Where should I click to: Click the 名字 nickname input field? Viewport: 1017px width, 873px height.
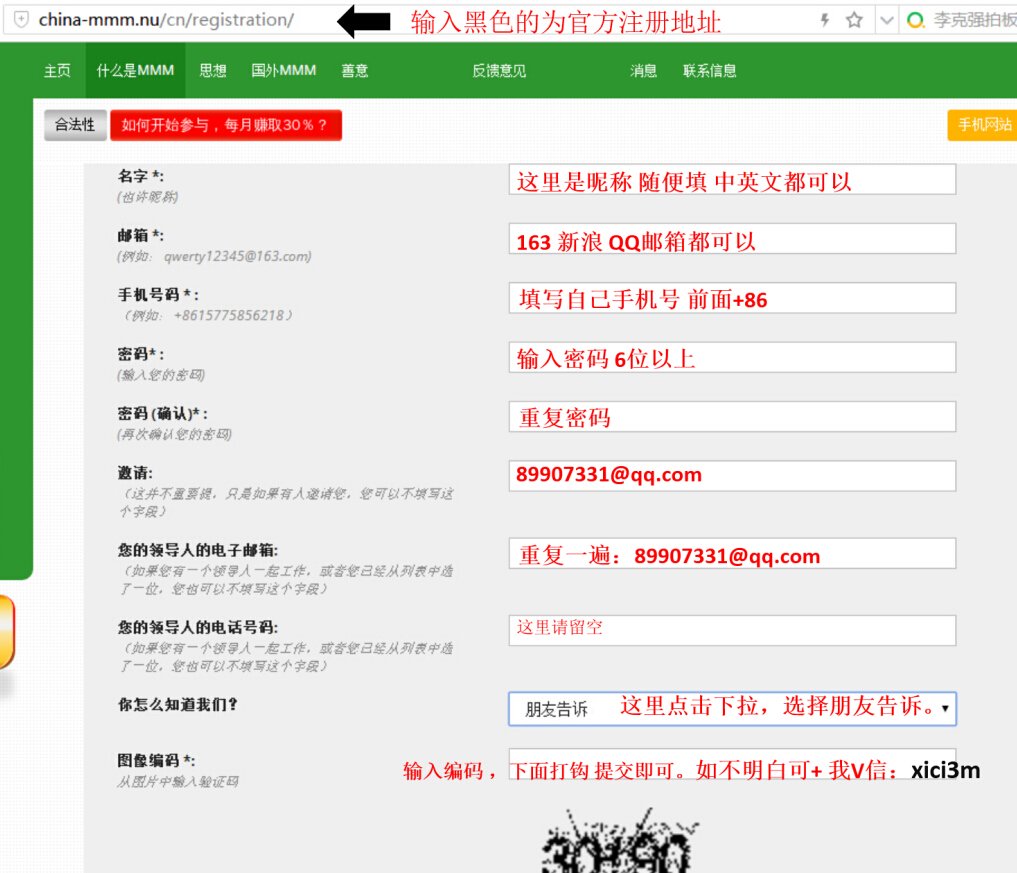click(x=733, y=178)
